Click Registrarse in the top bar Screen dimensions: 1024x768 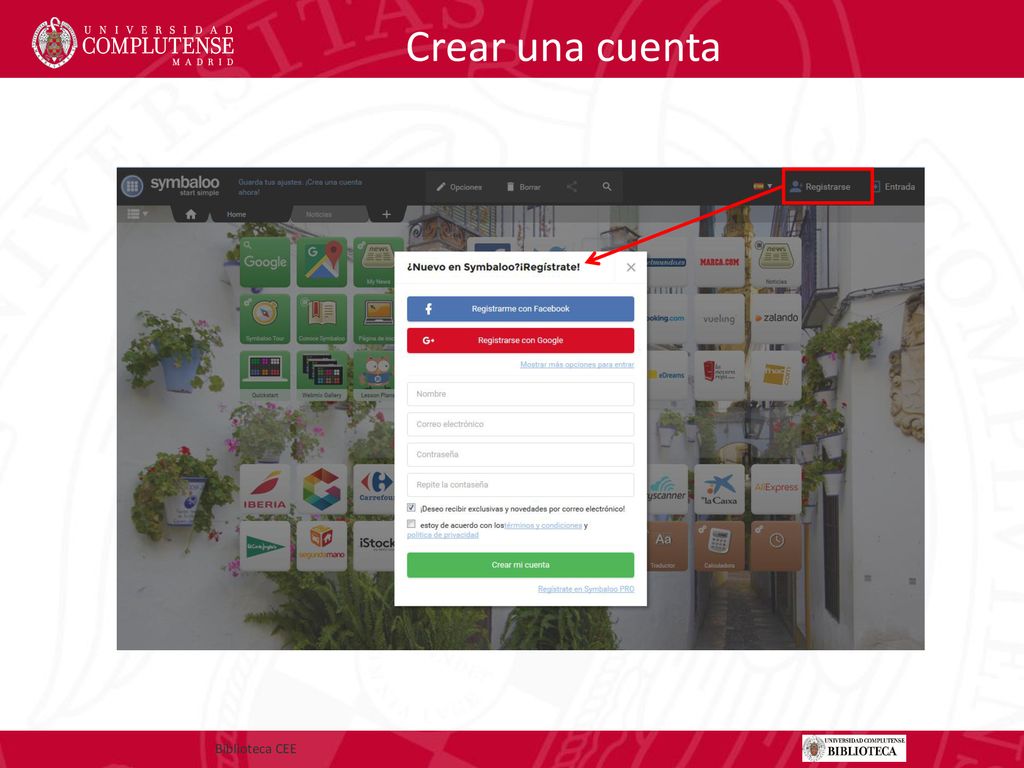pyautogui.click(x=820, y=187)
